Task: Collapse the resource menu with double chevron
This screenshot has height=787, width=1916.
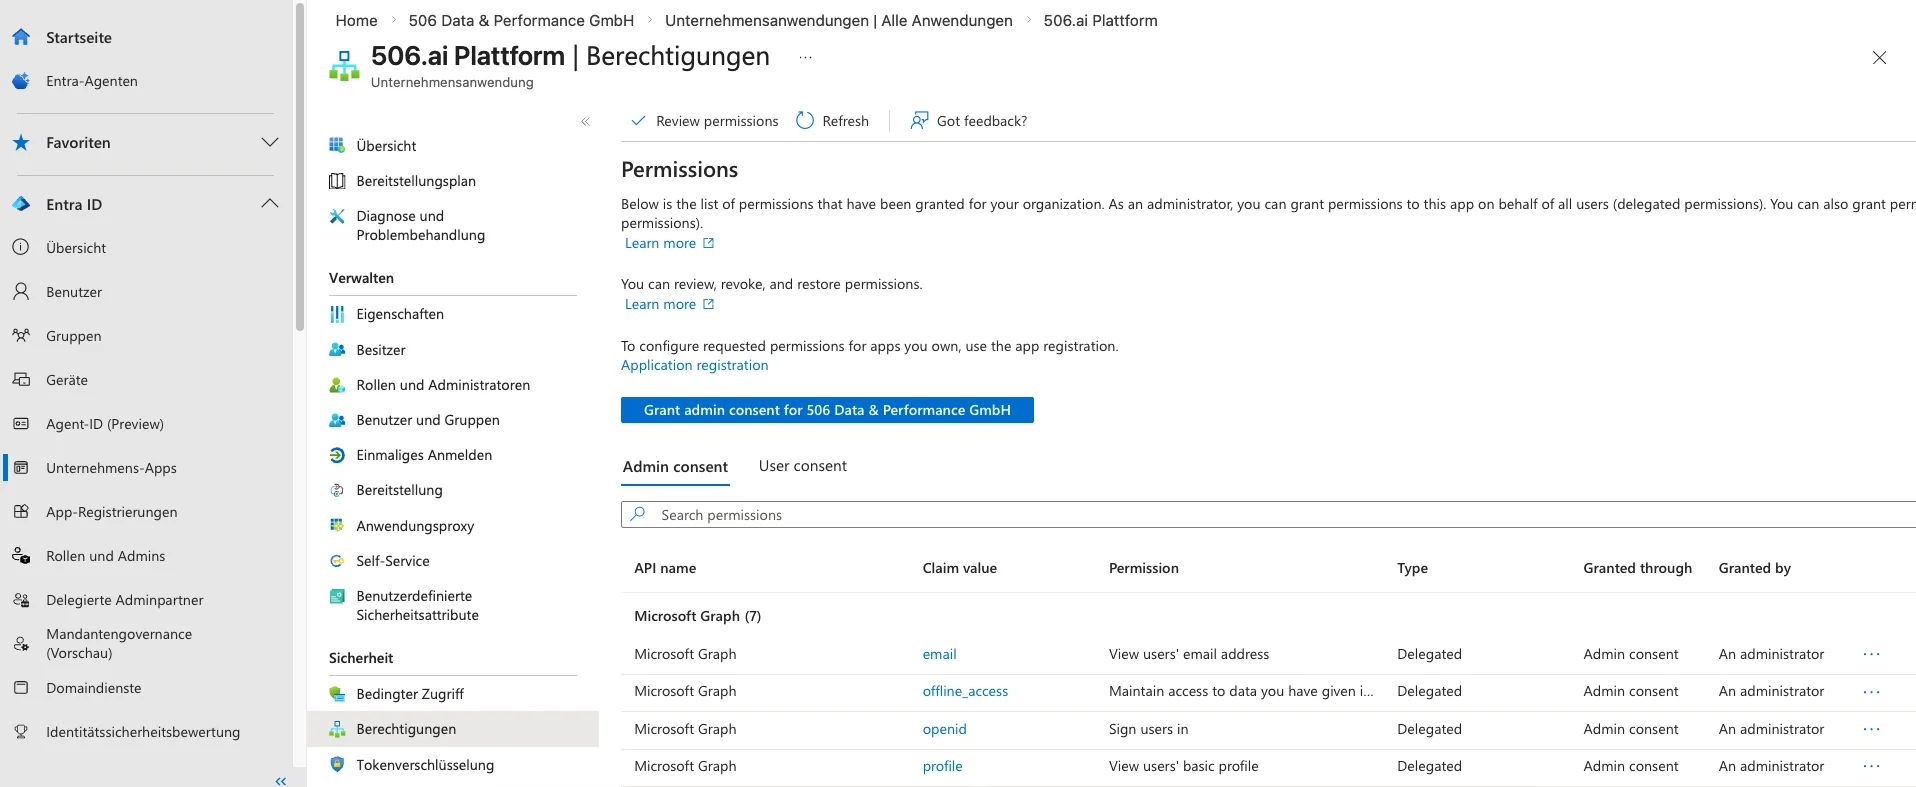Action: (585, 122)
